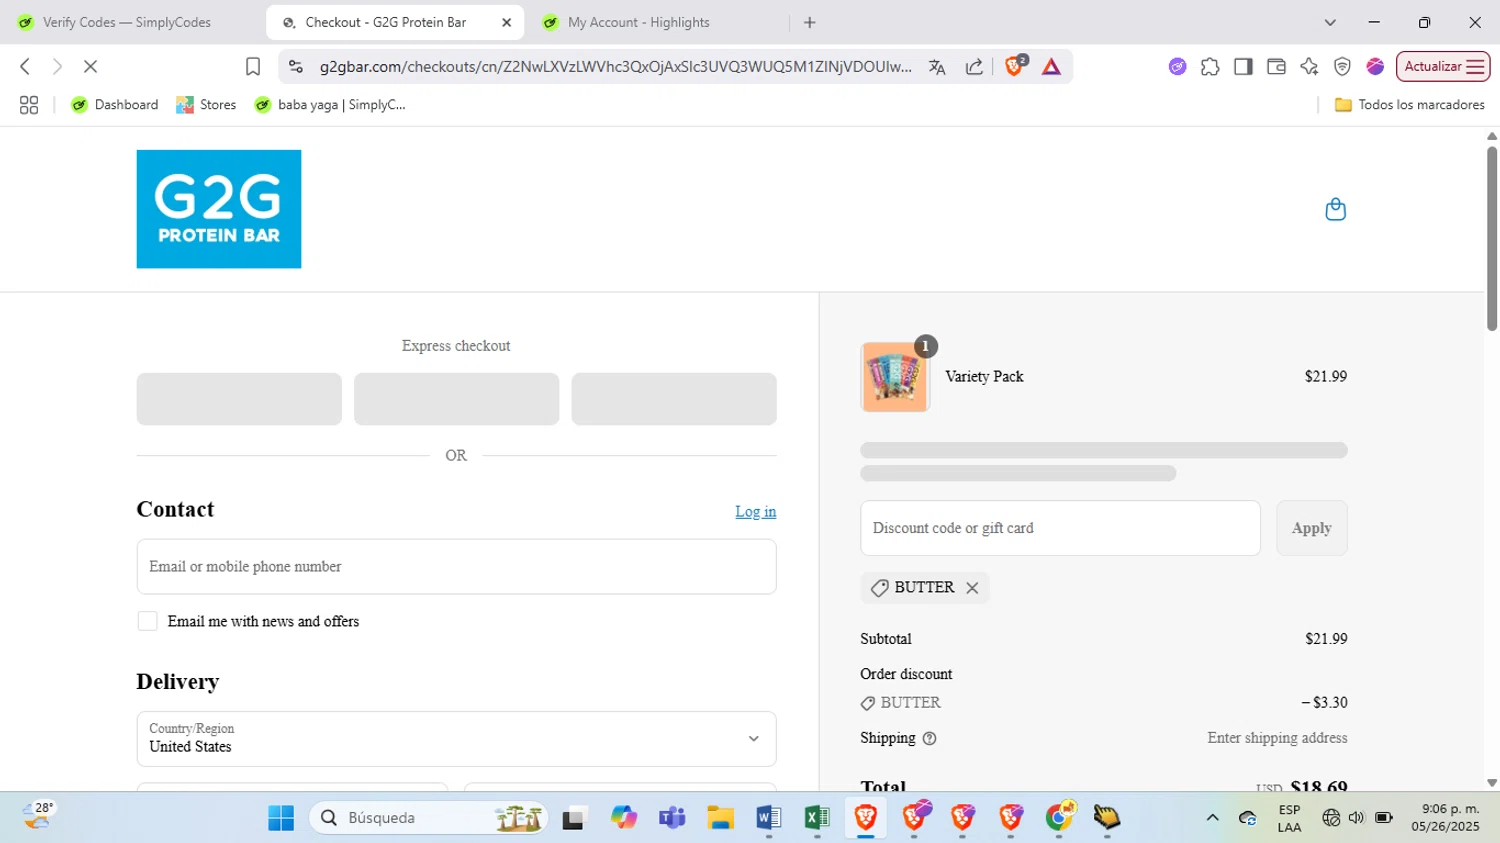Open Brave Shields lion icon
1500x843 pixels.
pyautogui.click(x=1015, y=67)
